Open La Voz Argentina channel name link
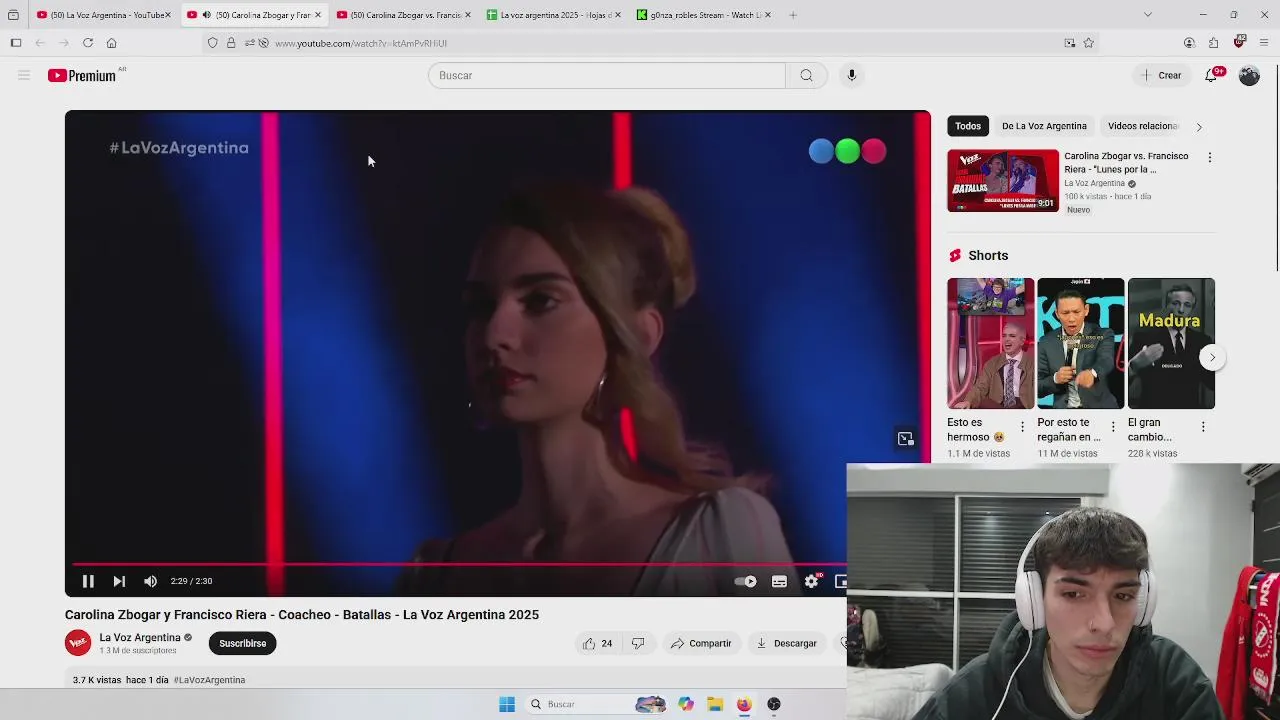The height and width of the screenshot is (720, 1280). pos(140,637)
